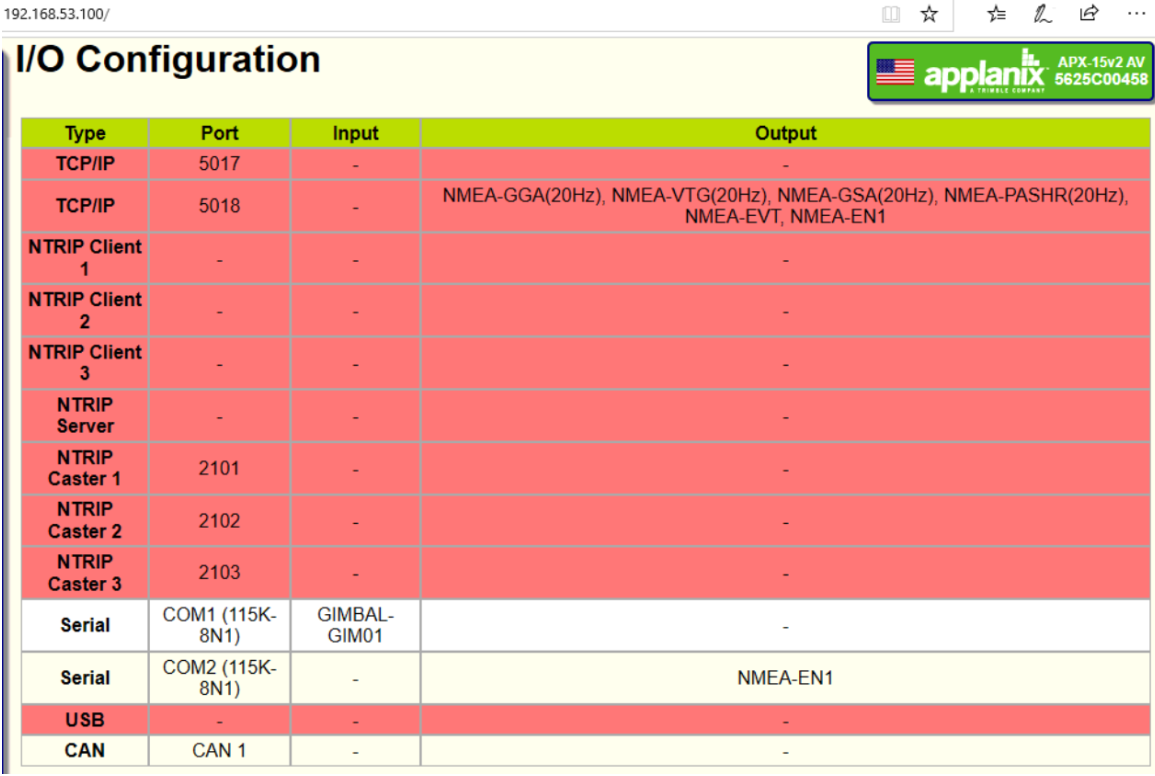This screenshot has height=776, width=1155.
Task: Open the favorites hub icon
Action: [x=996, y=14]
